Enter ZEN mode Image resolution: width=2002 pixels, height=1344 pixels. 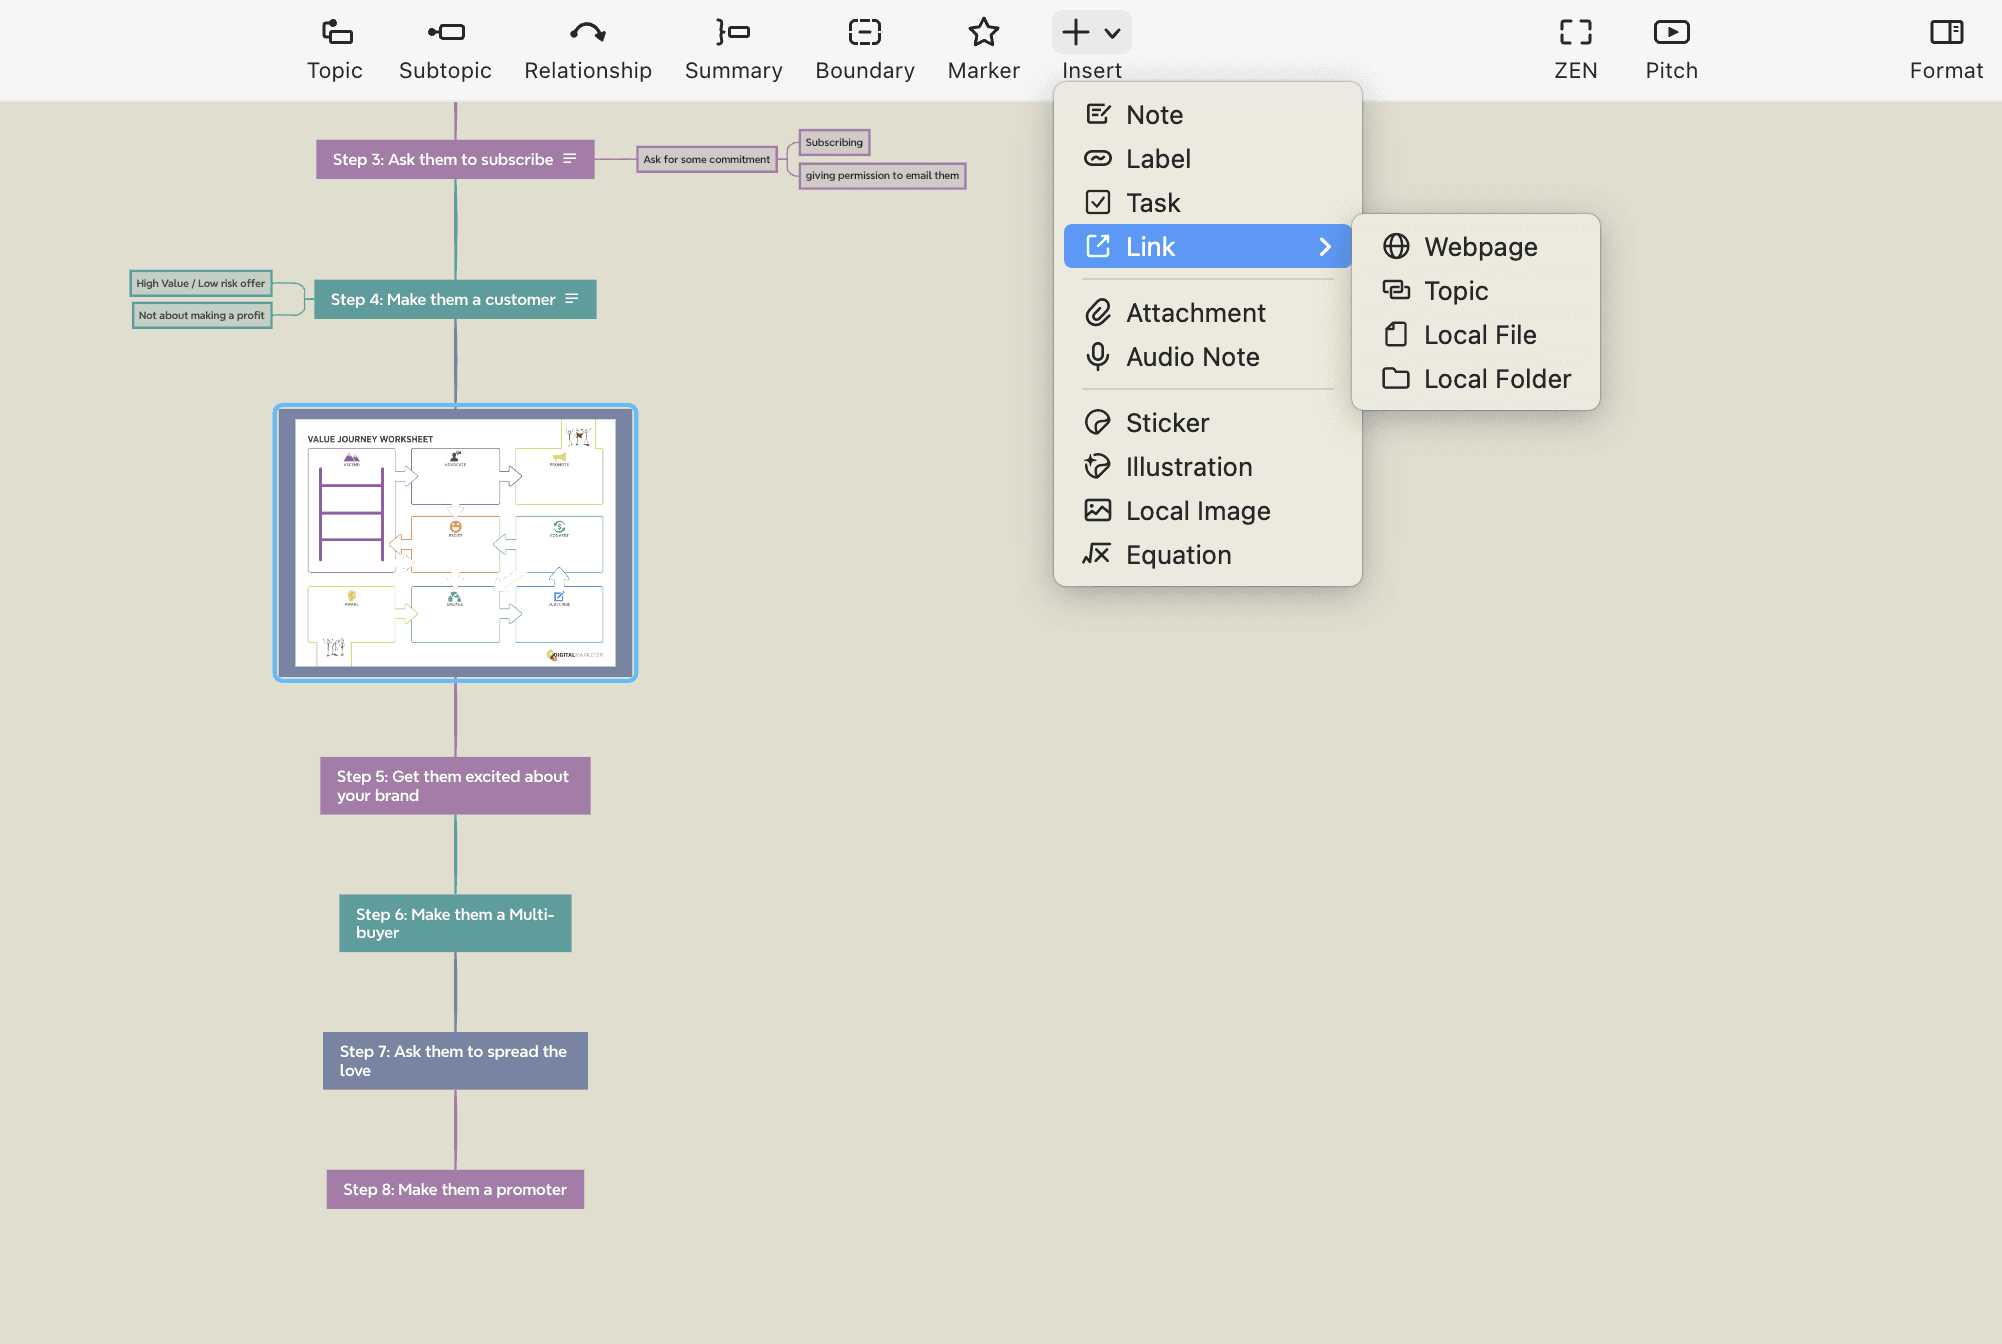pyautogui.click(x=1576, y=49)
